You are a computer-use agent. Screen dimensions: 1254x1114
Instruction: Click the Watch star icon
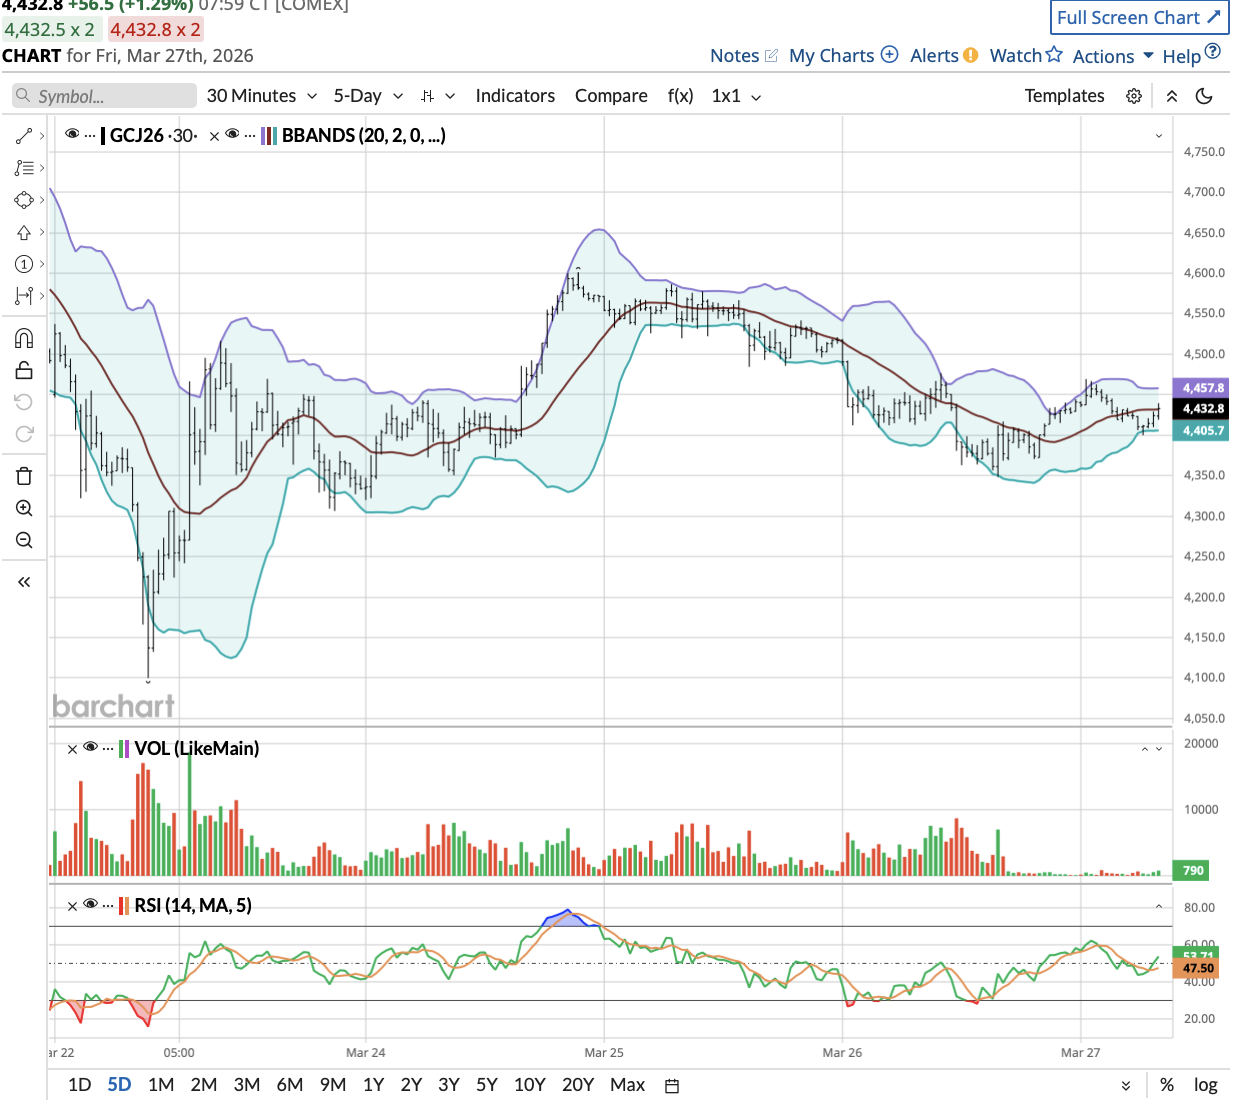1054,54
